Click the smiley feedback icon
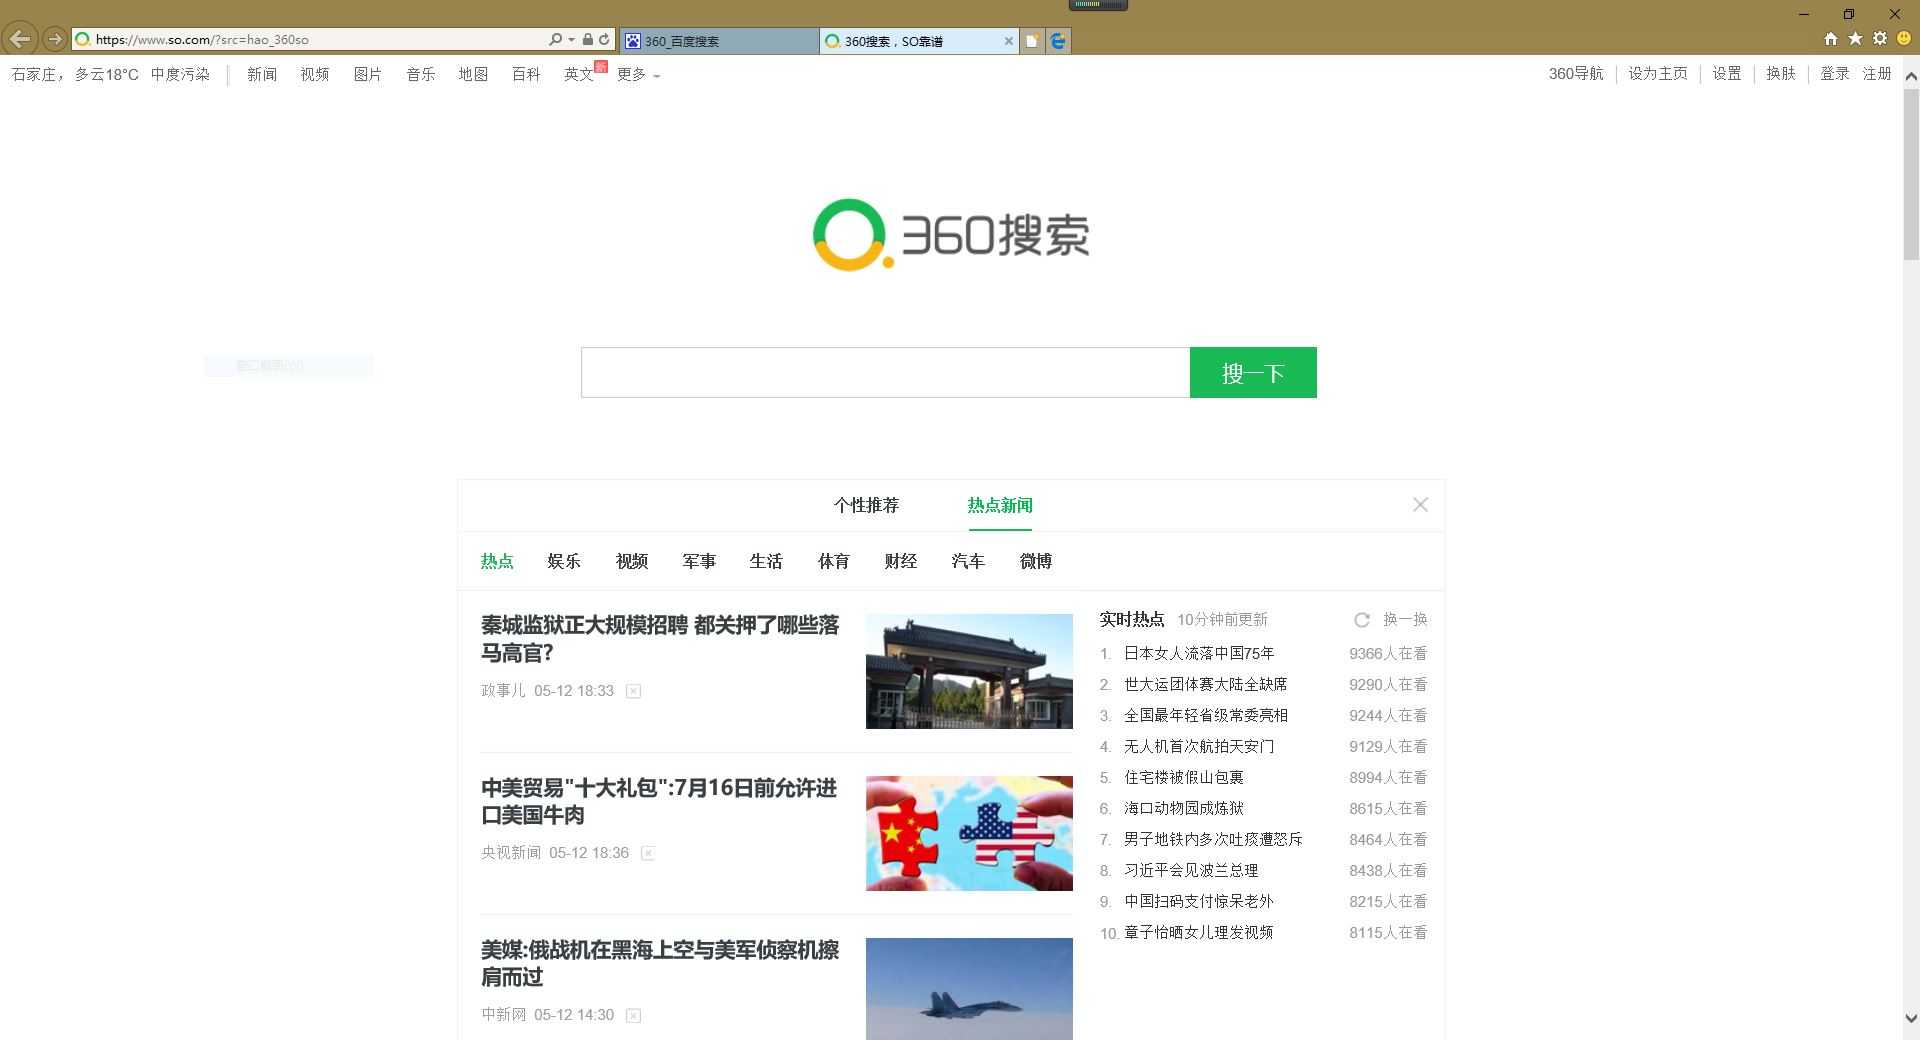The width and height of the screenshot is (1920, 1040). tap(1904, 39)
